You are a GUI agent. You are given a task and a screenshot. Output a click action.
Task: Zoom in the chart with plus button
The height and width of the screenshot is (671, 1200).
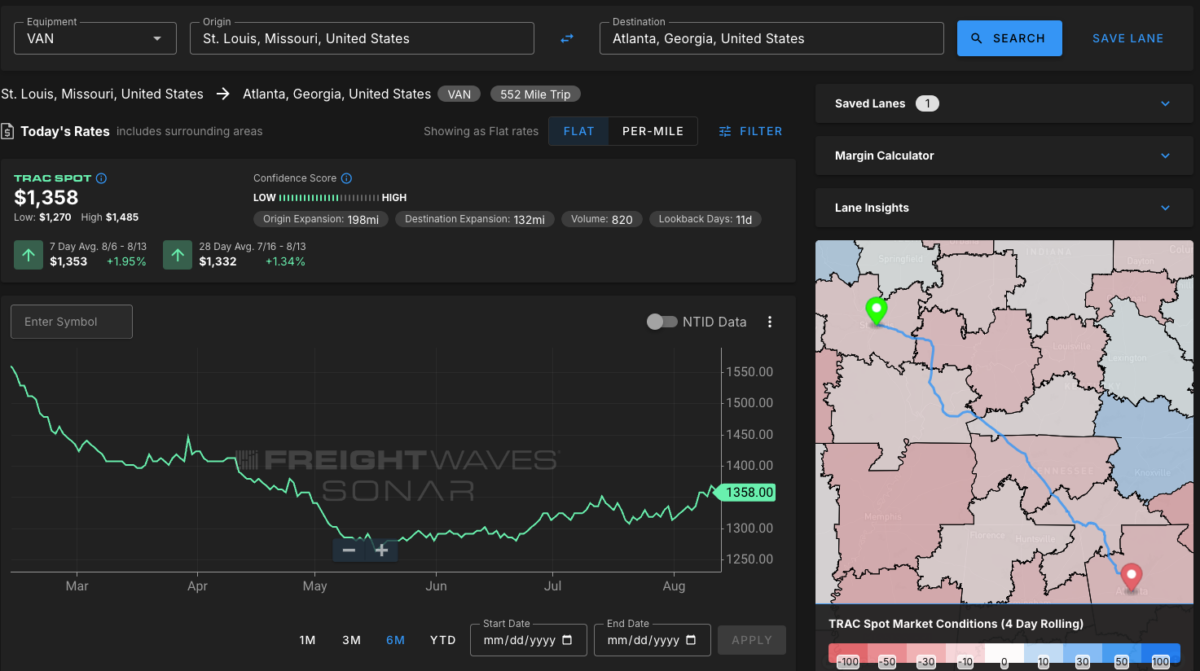click(x=381, y=550)
